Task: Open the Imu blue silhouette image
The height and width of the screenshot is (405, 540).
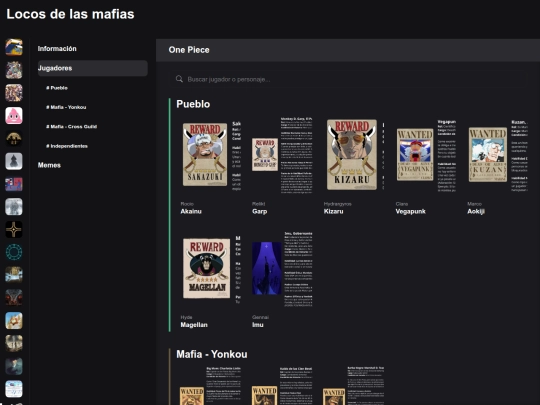Action: coord(267,268)
